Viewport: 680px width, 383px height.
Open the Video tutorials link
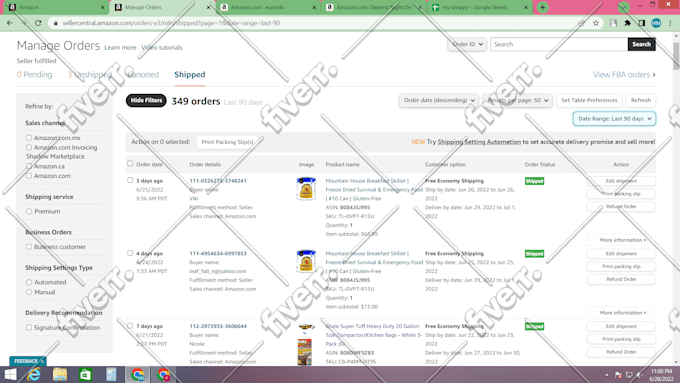coord(162,48)
